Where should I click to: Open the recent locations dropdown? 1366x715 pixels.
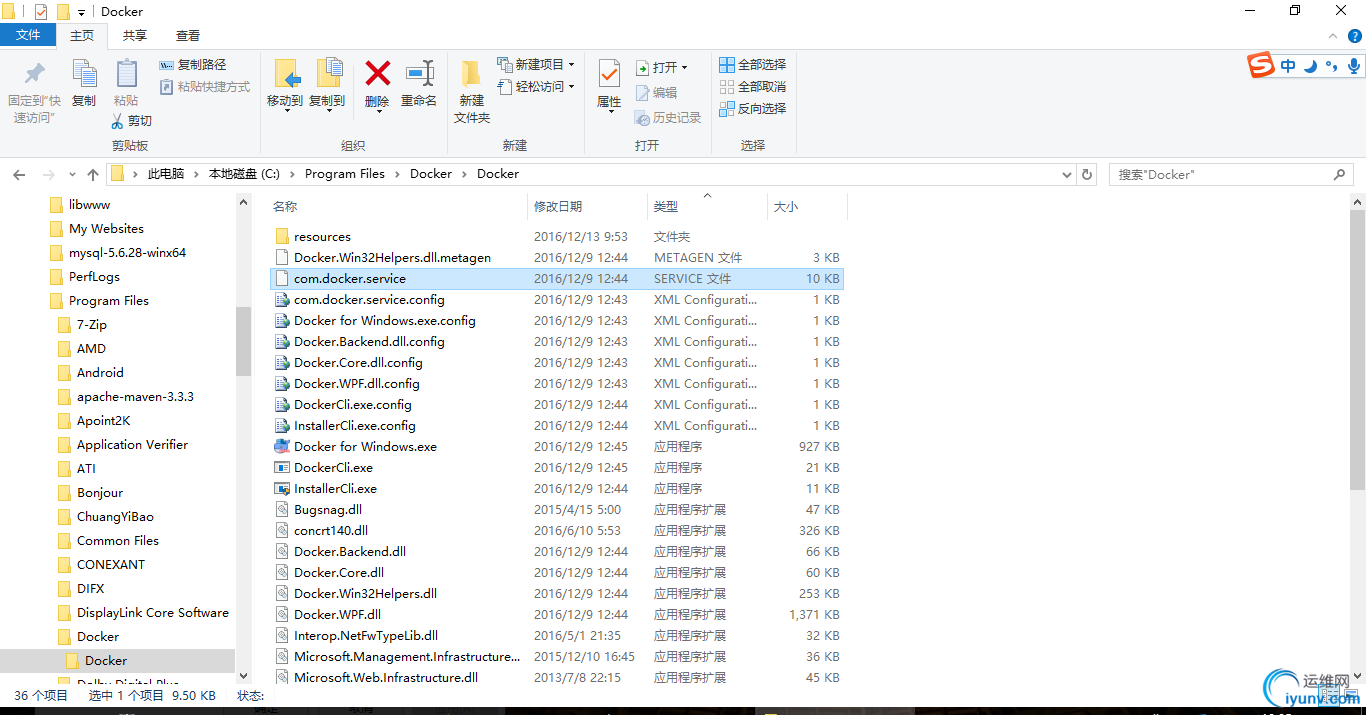tap(71, 175)
